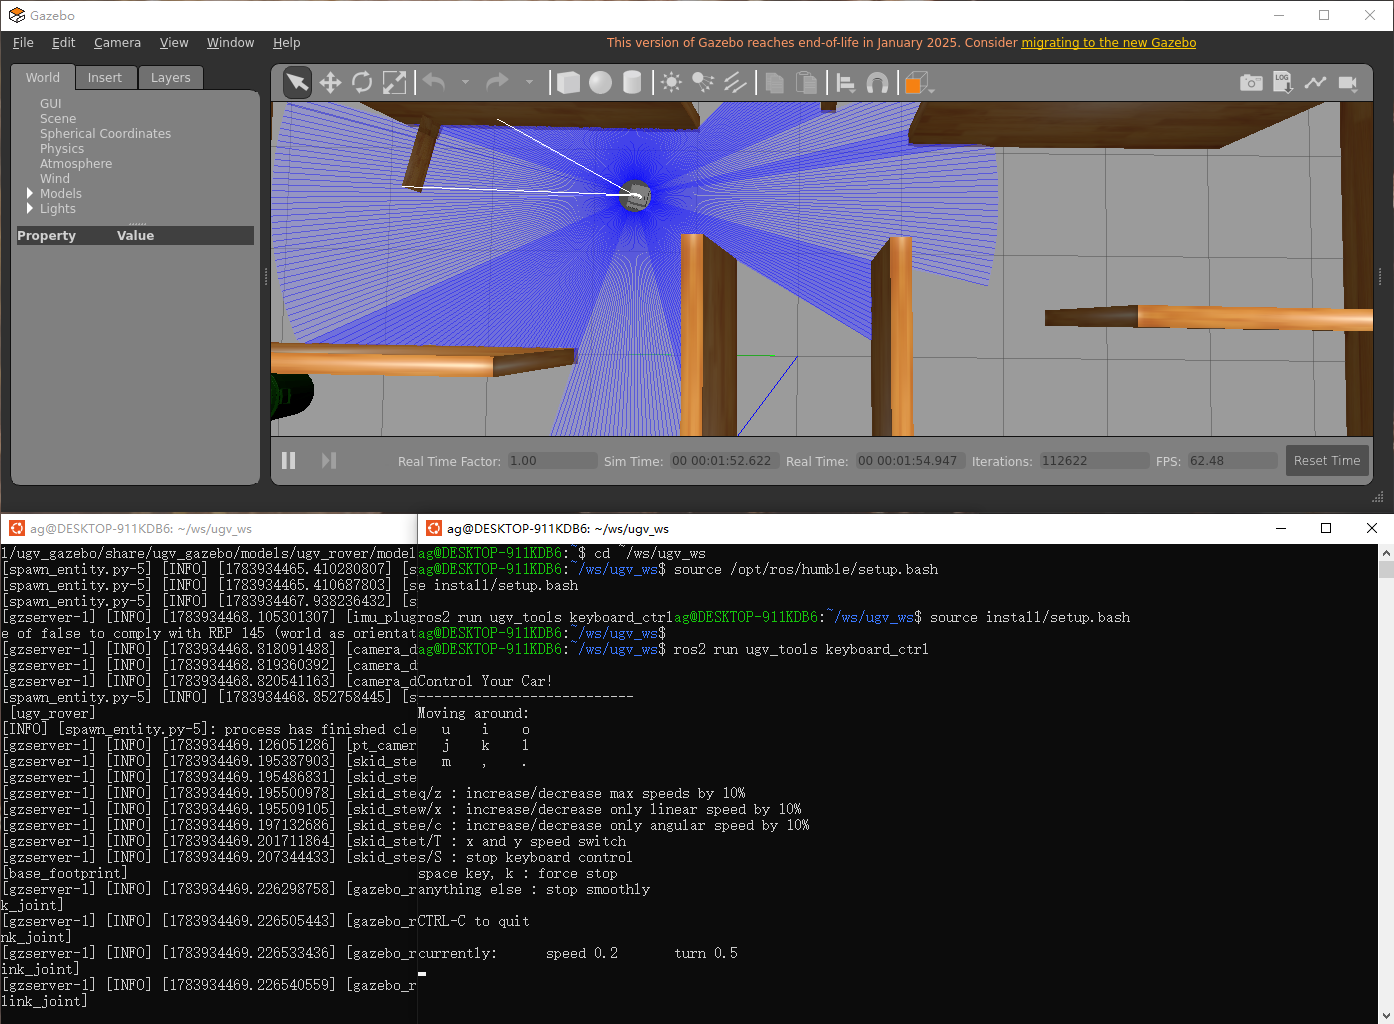Activate the scale mode tool
Image resolution: width=1394 pixels, height=1024 pixels.
[395, 83]
